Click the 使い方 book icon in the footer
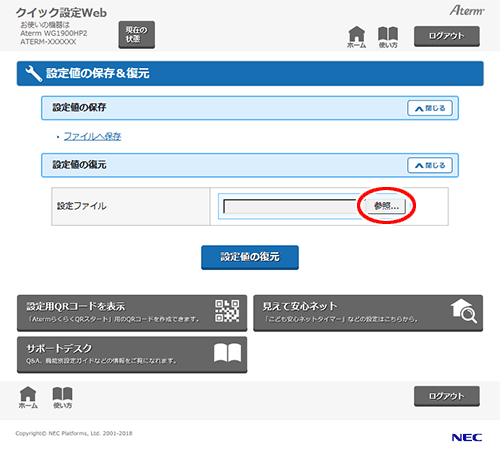 (x=63, y=397)
